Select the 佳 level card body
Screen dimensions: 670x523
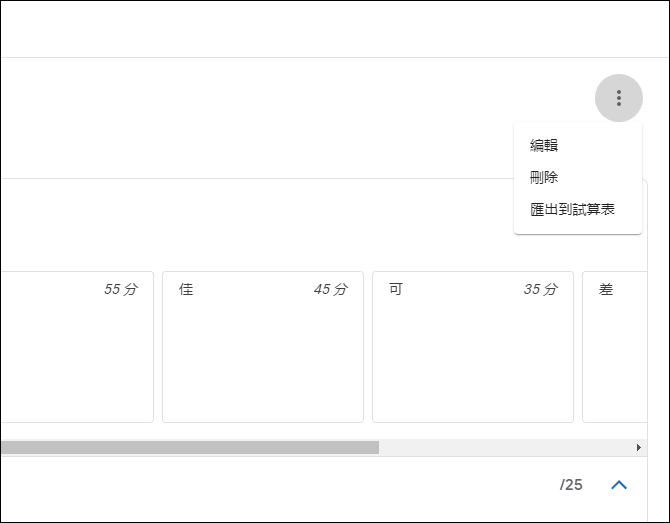click(x=263, y=347)
